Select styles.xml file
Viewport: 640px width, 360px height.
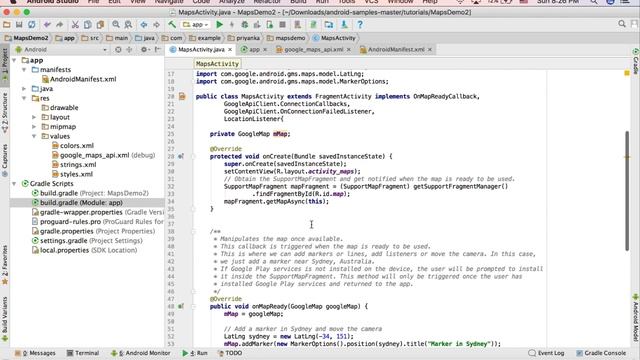72,174
